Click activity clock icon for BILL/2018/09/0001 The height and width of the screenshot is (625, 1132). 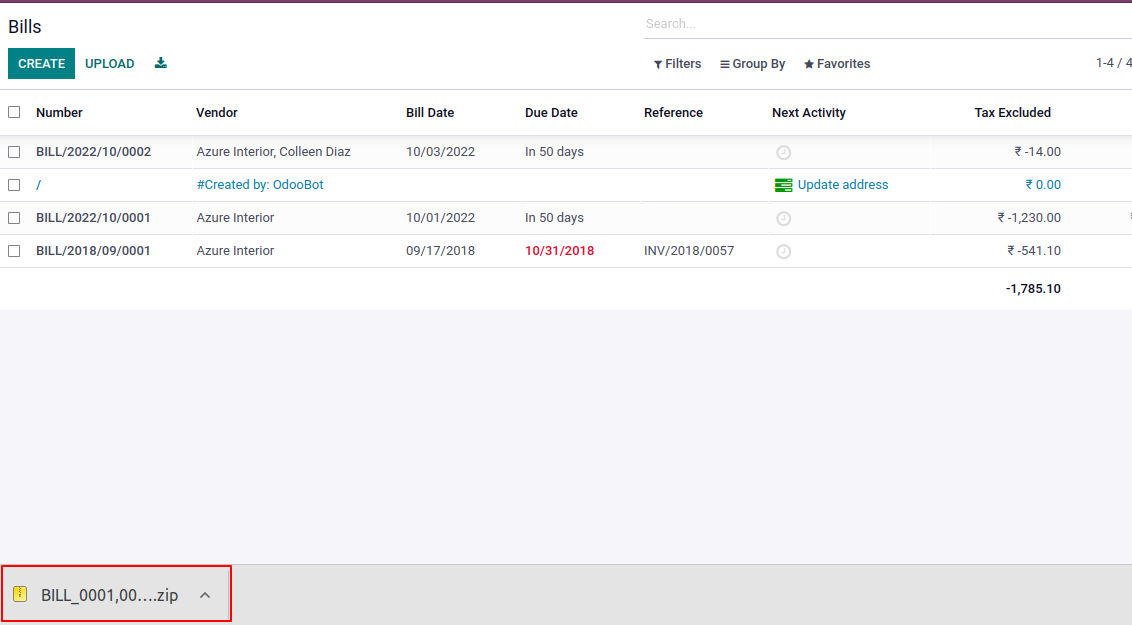(783, 252)
